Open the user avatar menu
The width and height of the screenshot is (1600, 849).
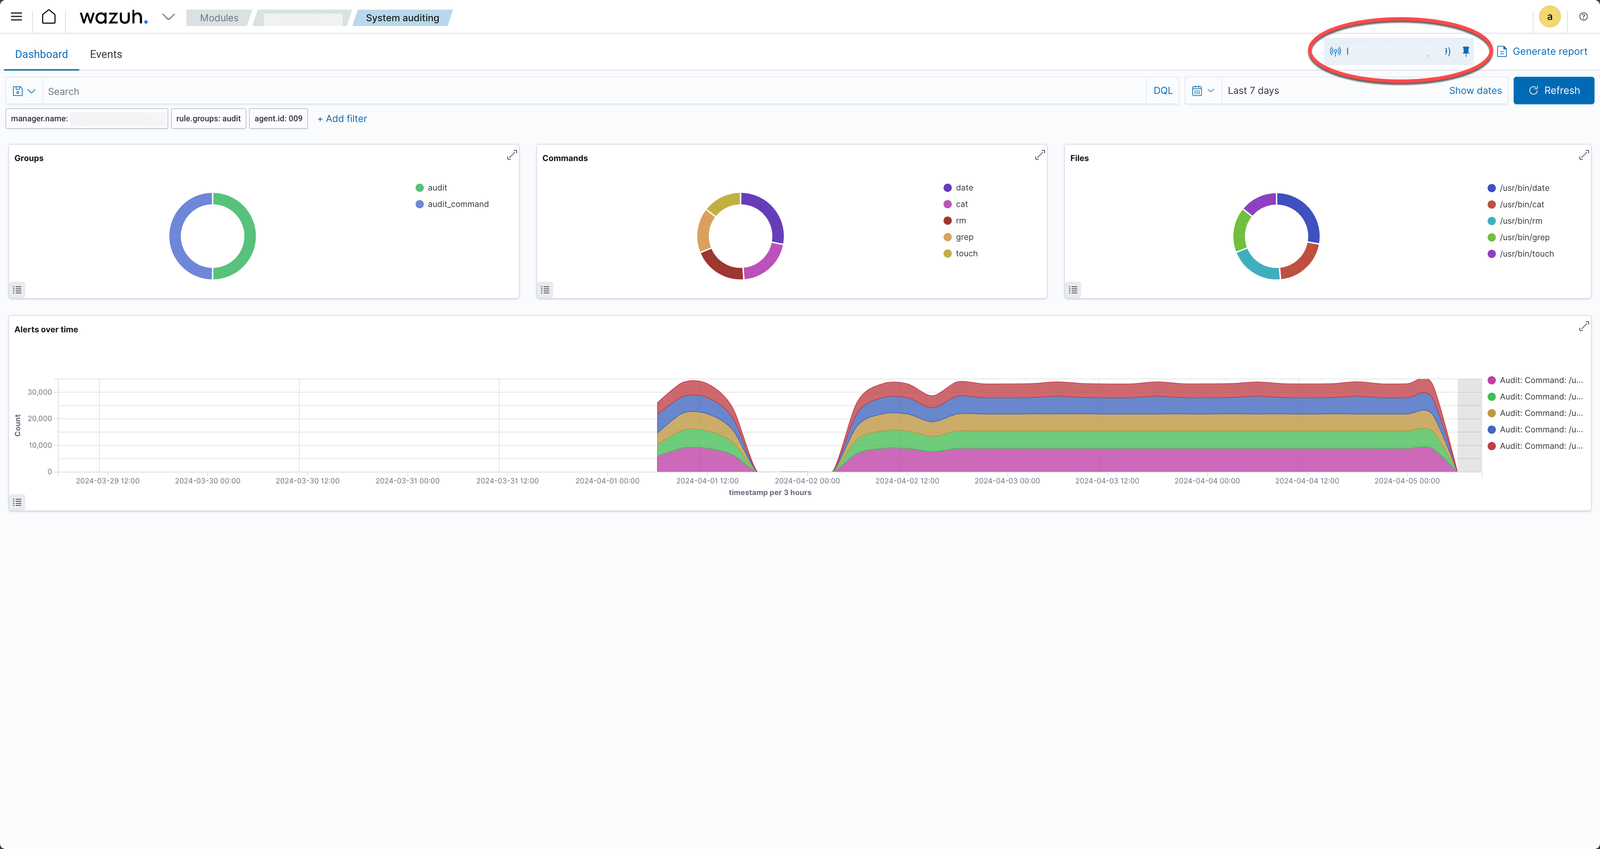click(x=1550, y=17)
